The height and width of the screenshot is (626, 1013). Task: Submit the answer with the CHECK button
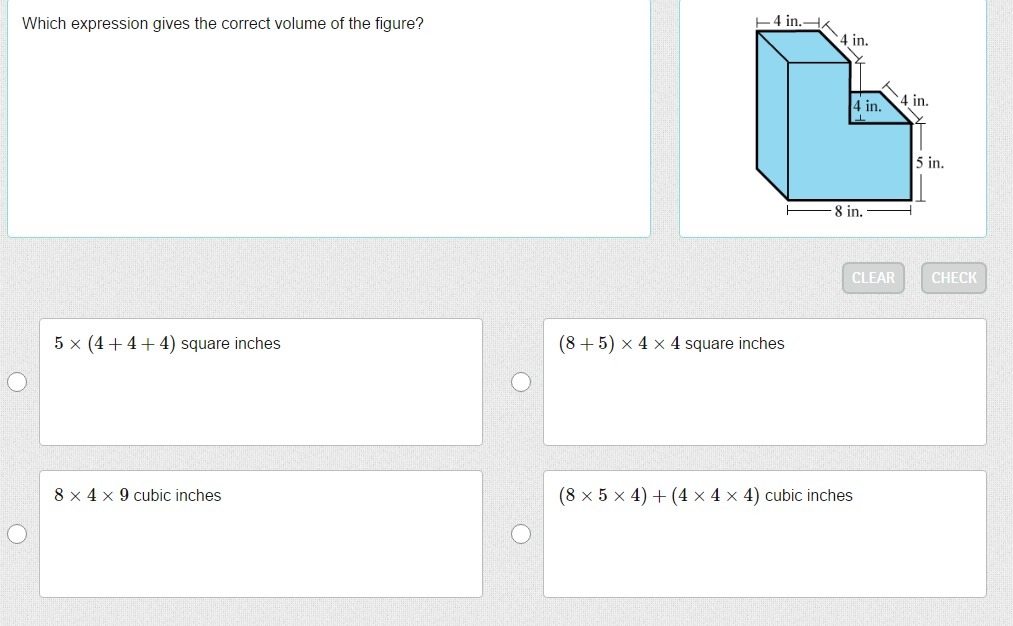tap(954, 278)
